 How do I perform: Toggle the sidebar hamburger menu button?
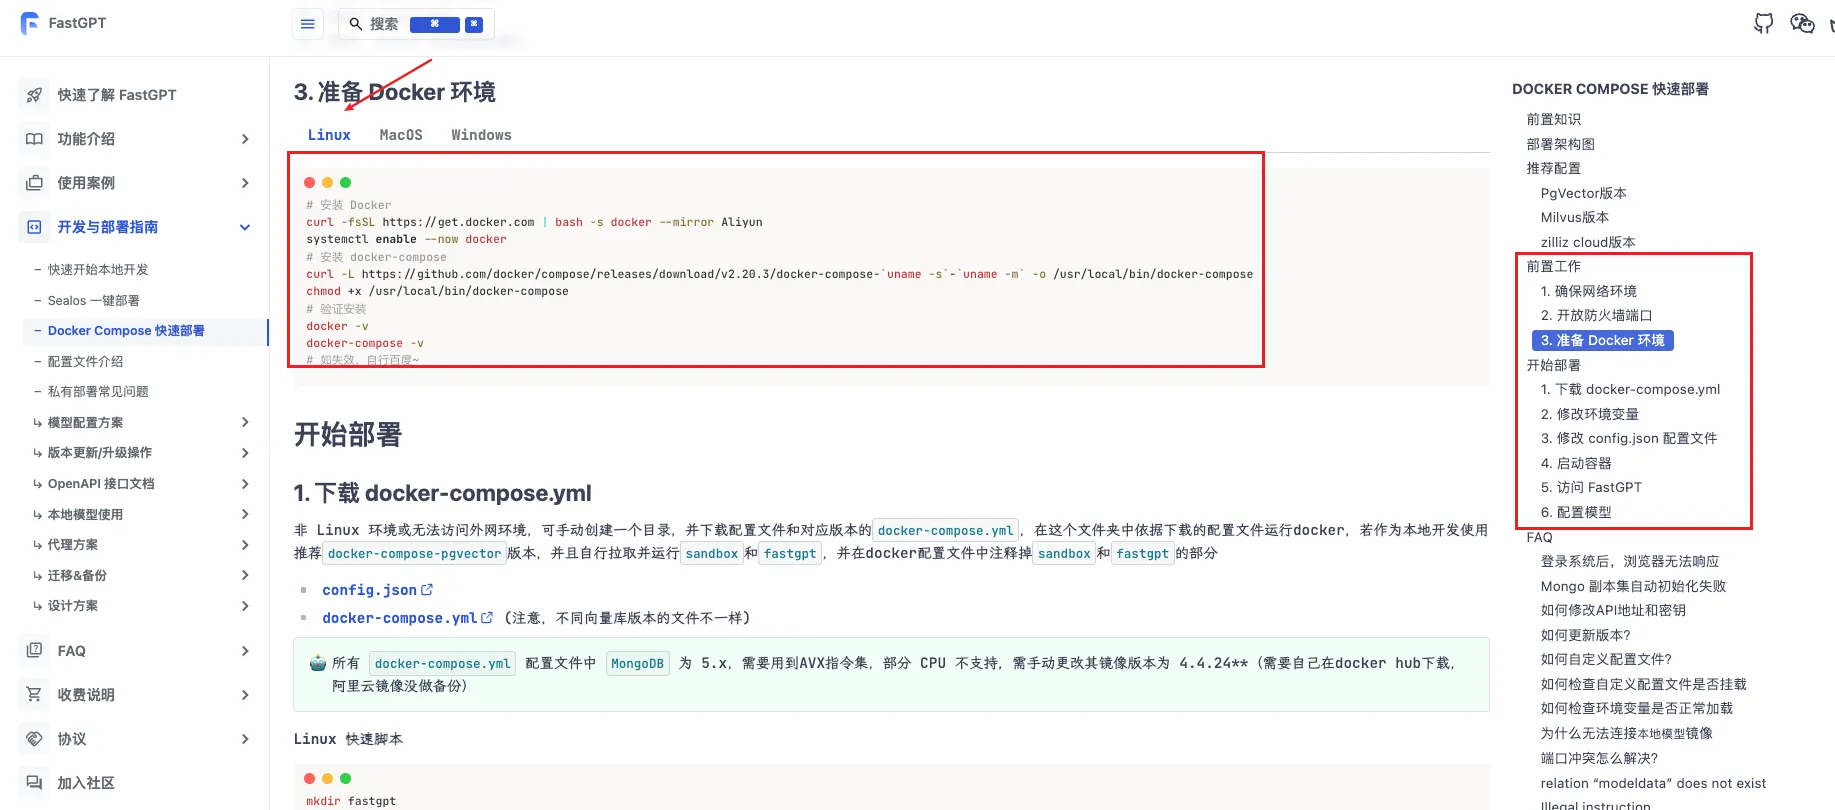pyautogui.click(x=308, y=24)
